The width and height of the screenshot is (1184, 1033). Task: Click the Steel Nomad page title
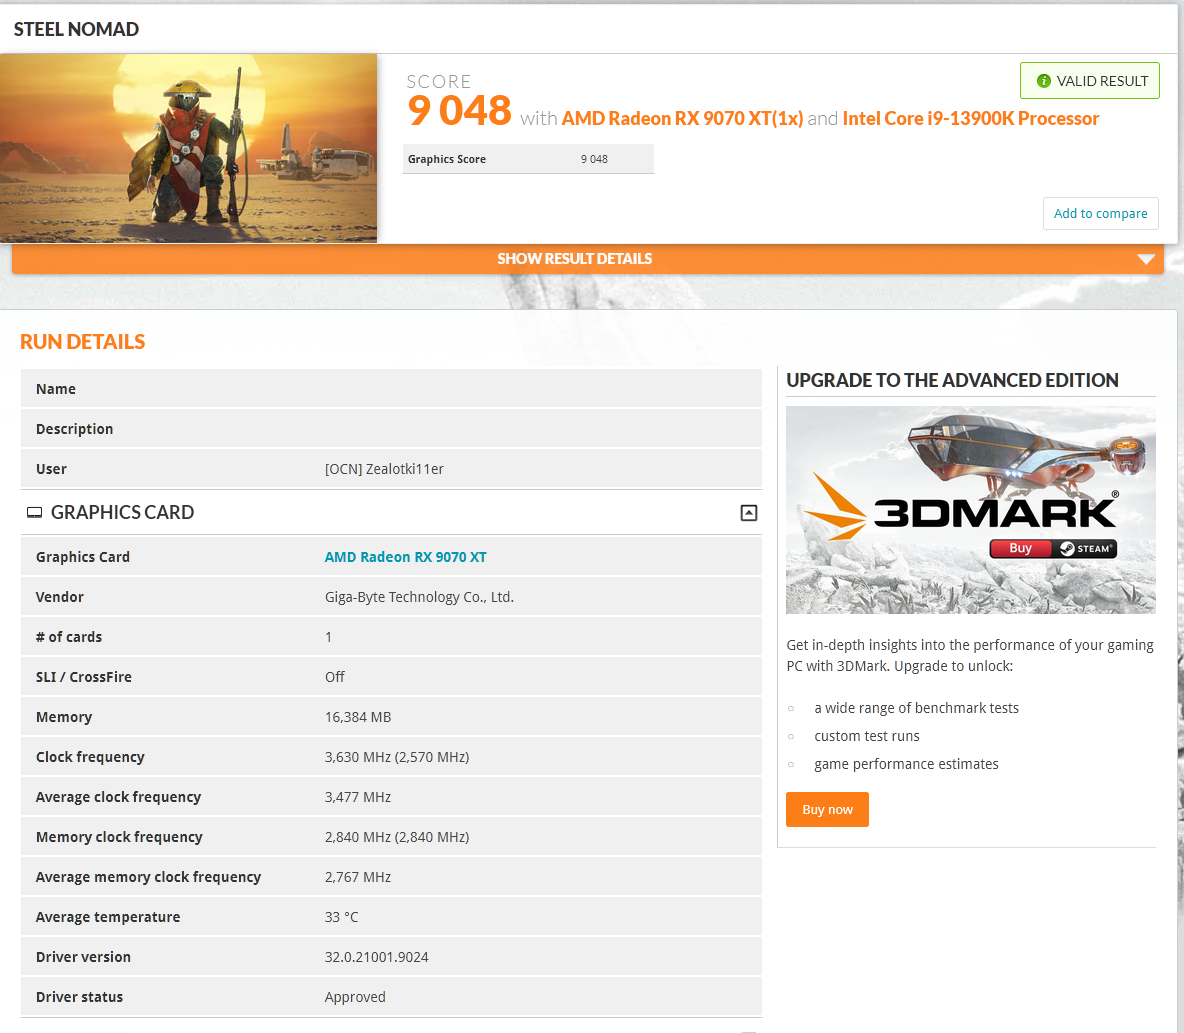76,29
